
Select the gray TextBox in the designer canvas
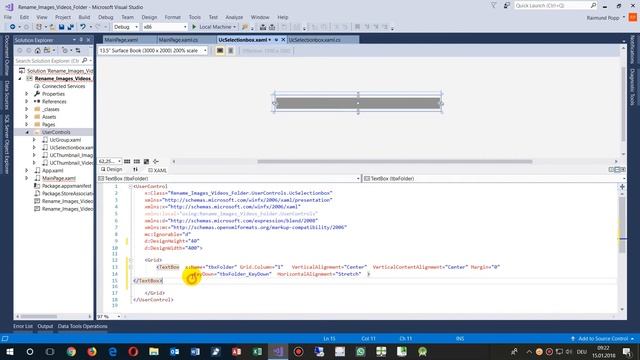click(358, 103)
